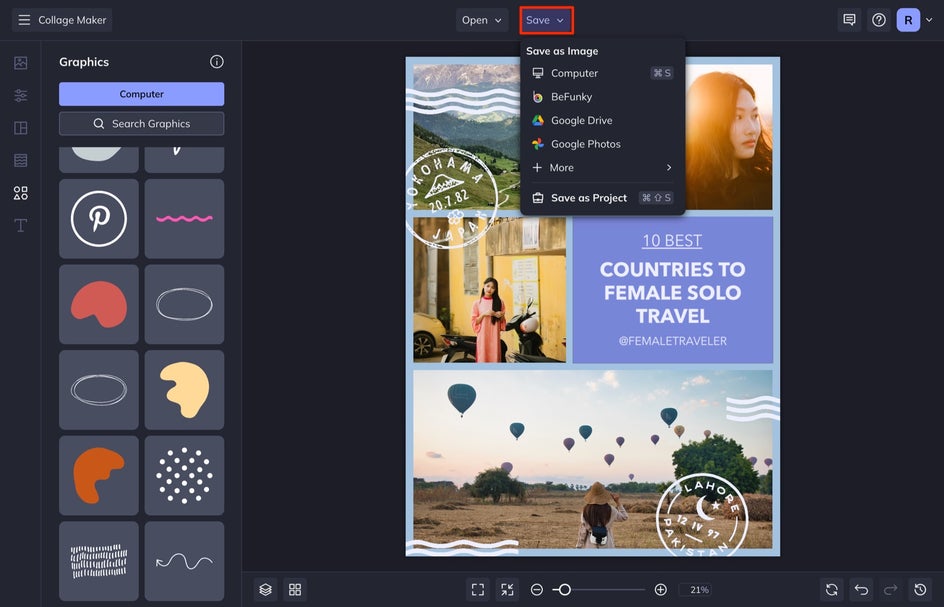Select the Yokohama Japan stamp graphic
Viewport: 944px width, 607px height.
(x=451, y=198)
